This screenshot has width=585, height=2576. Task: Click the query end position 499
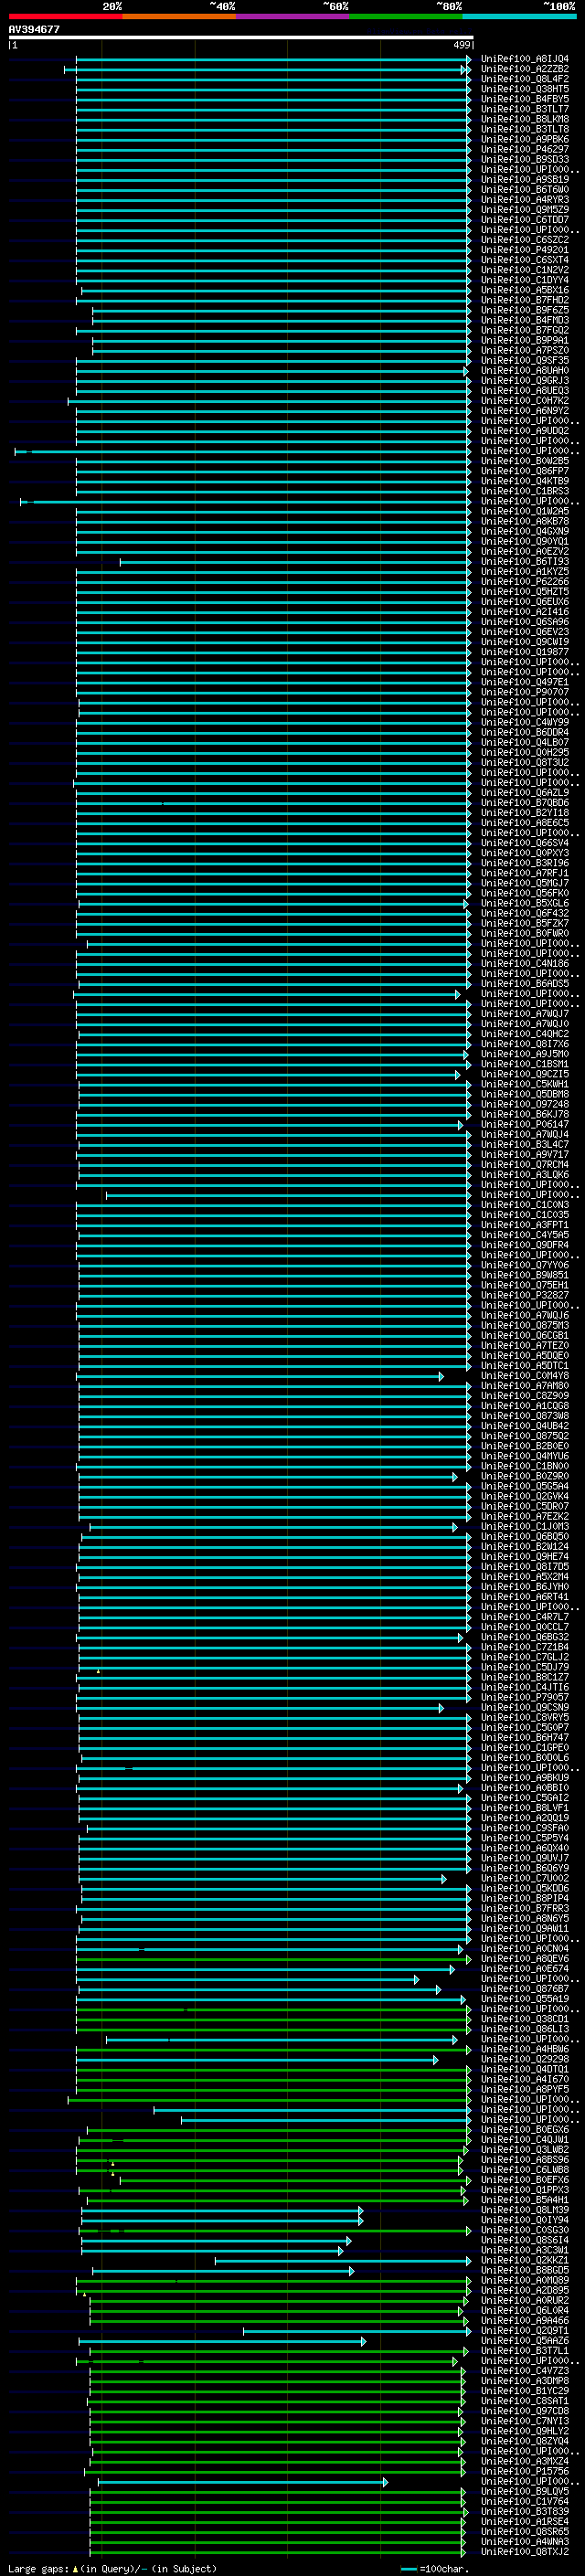[461, 45]
